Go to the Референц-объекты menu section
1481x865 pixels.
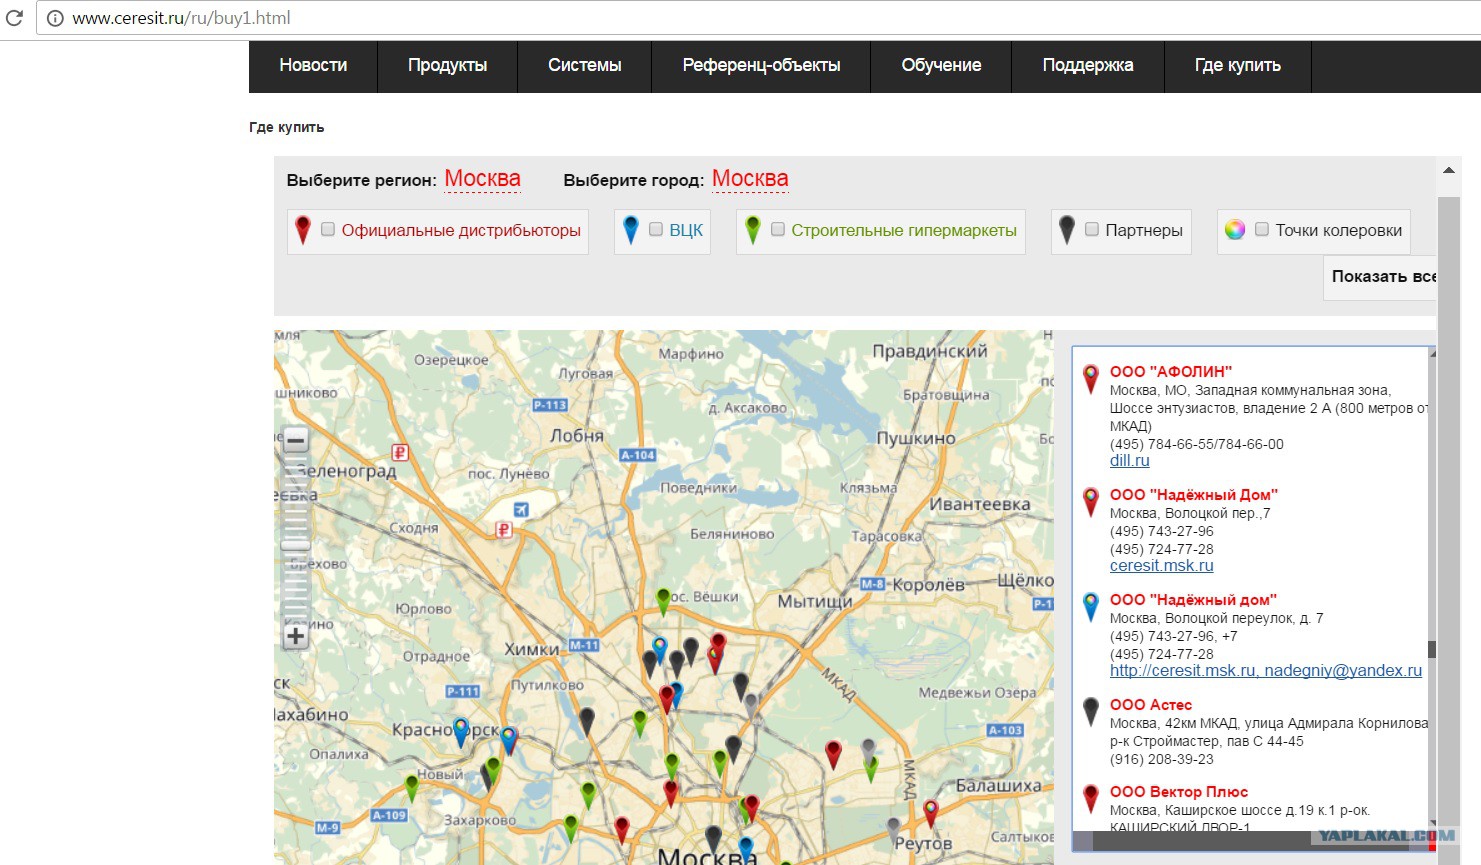pos(761,66)
